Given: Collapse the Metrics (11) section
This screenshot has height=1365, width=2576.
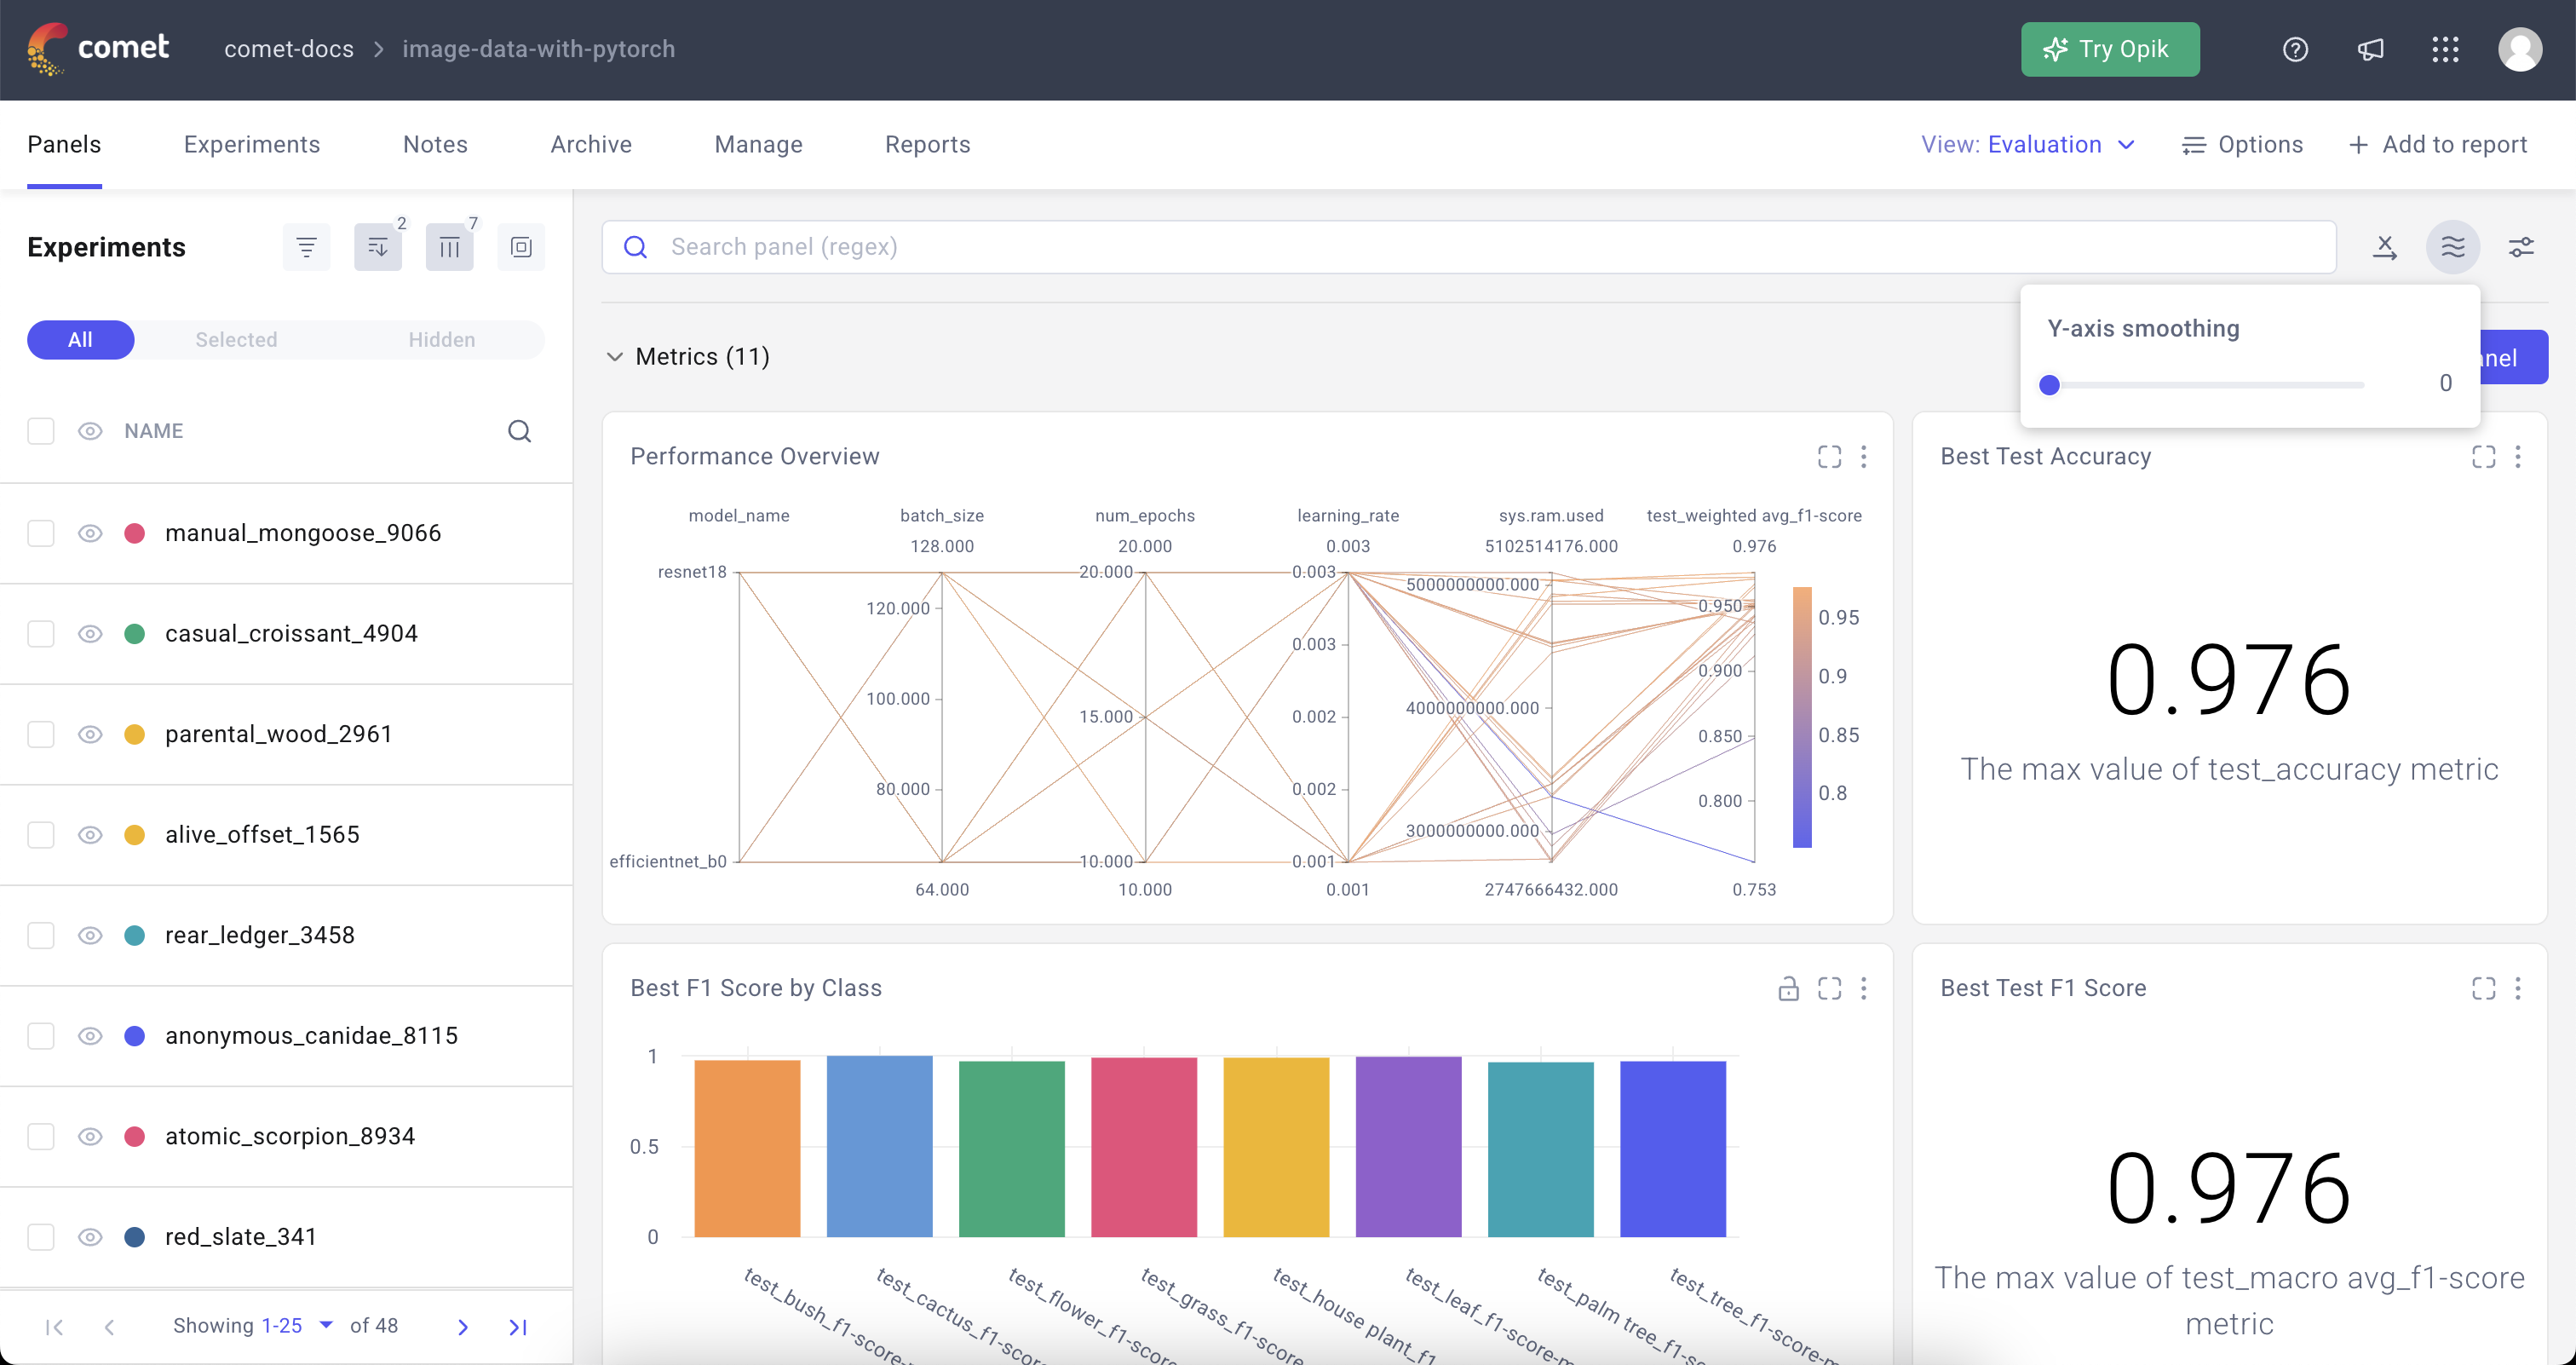Looking at the screenshot, I should tap(615, 357).
